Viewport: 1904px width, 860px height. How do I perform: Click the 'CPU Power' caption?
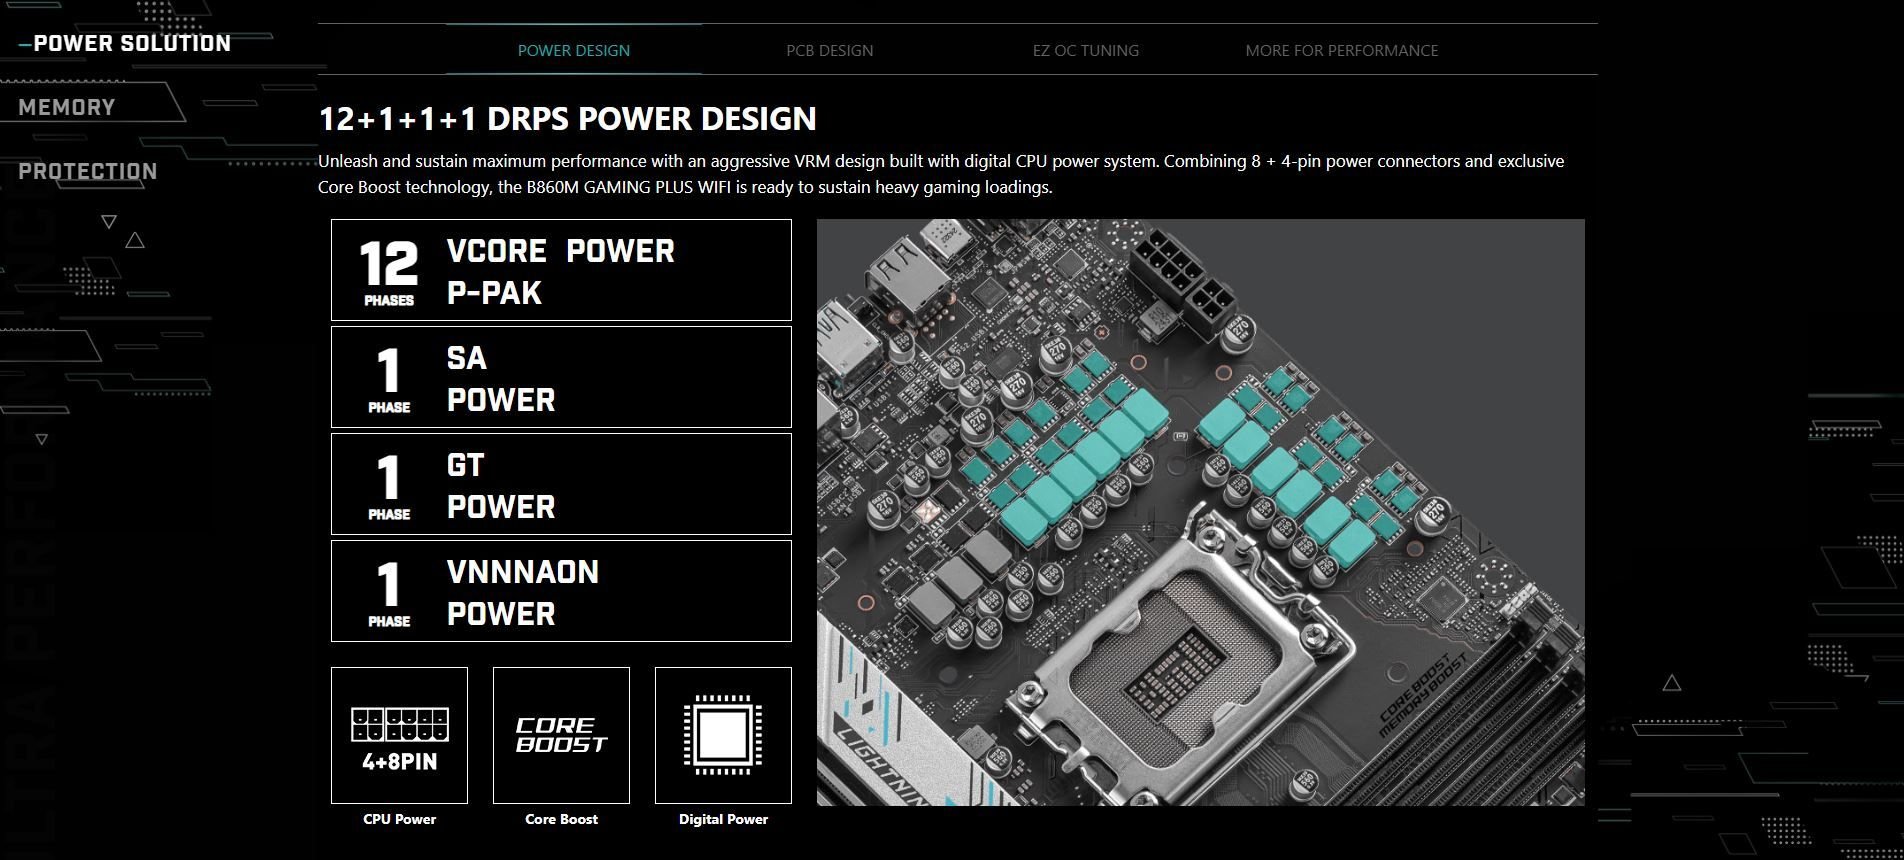(x=399, y=819)
